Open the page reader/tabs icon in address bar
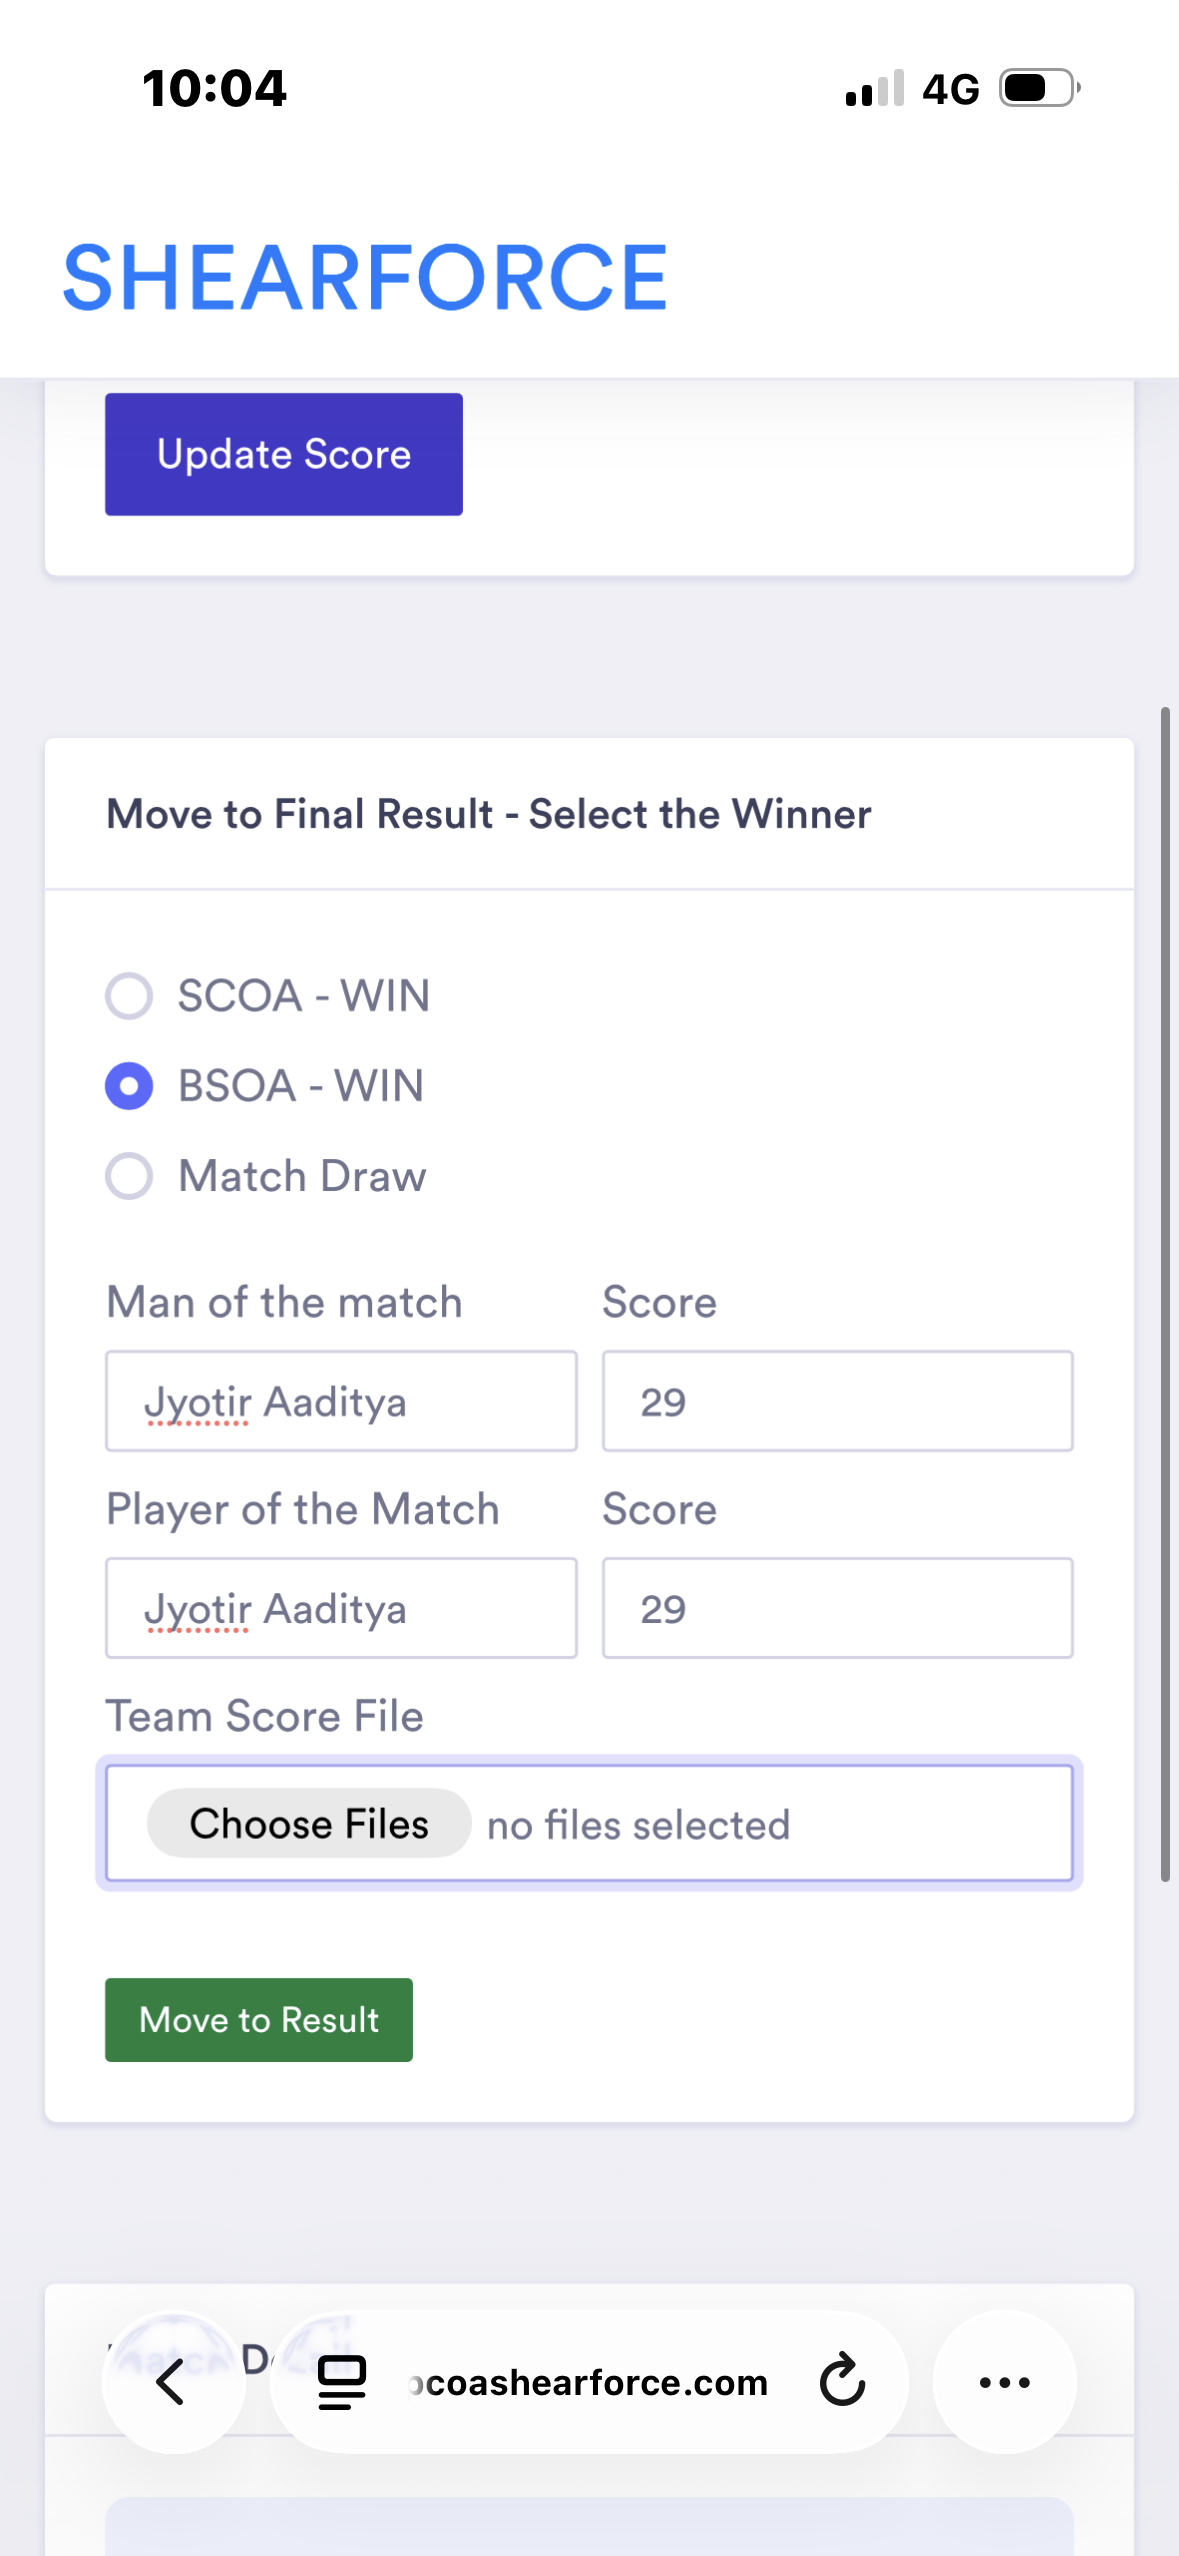 [x=342, y=2382]
